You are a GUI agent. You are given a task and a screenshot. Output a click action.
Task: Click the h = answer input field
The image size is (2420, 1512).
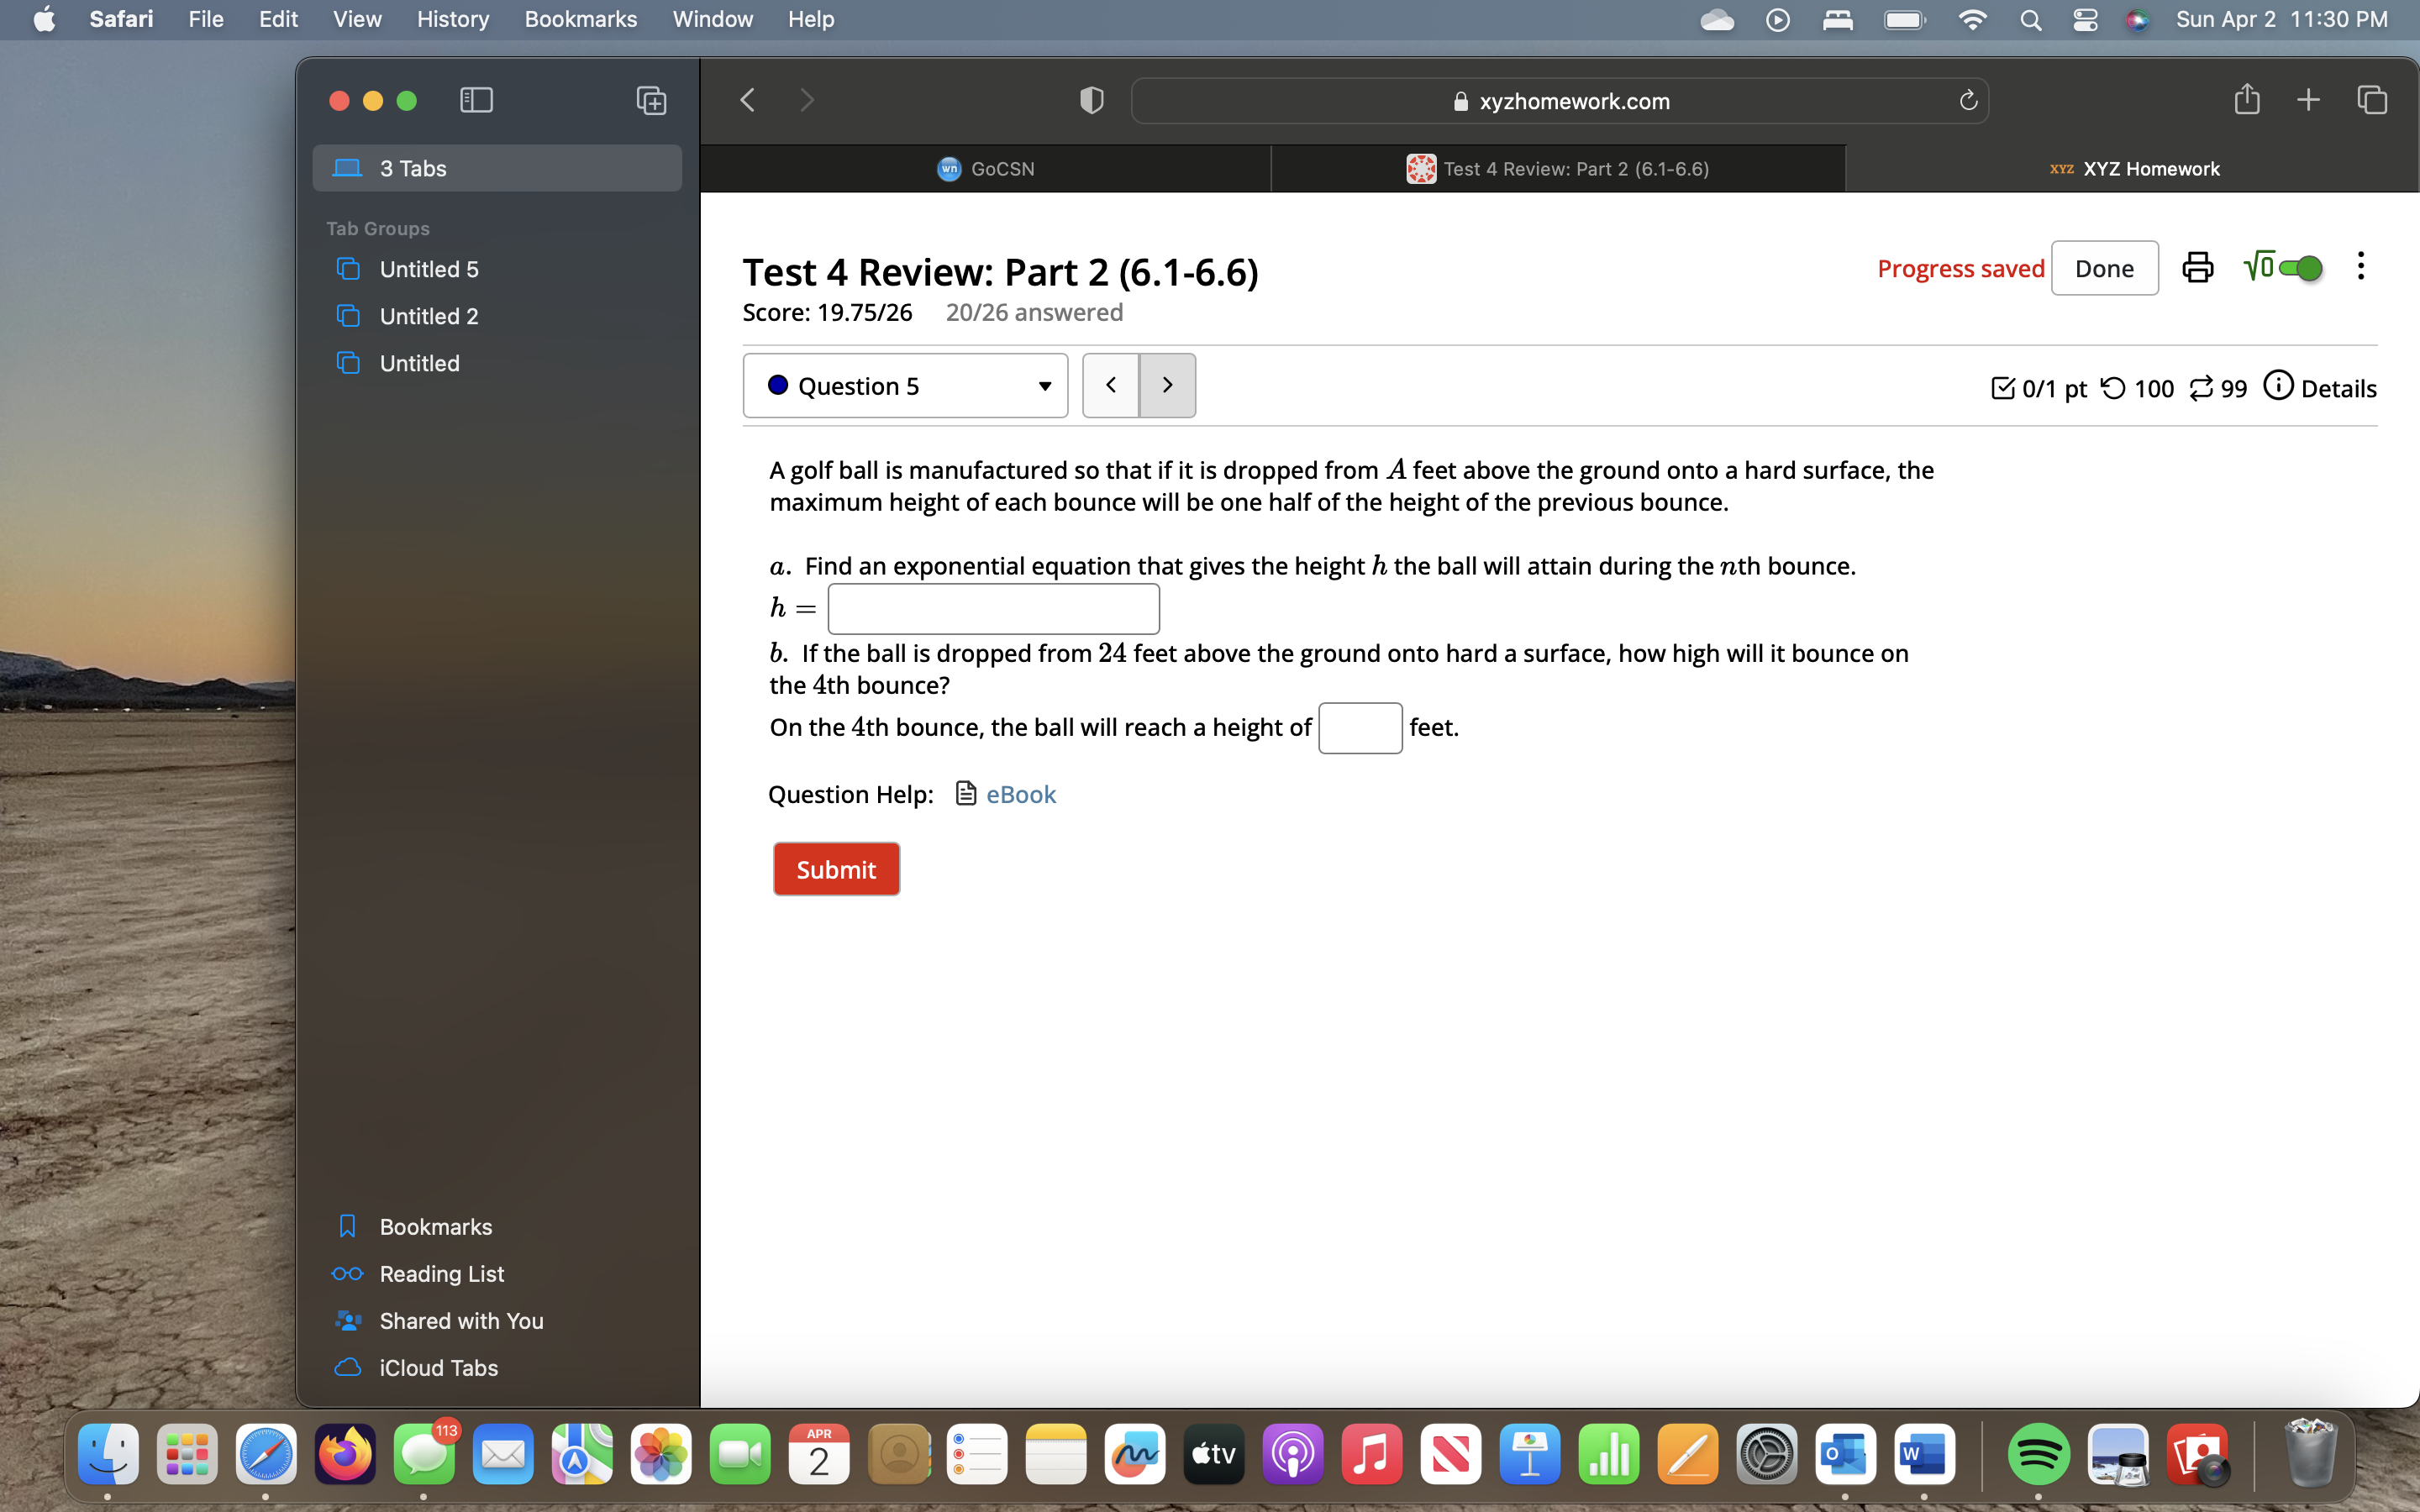point(993,609)
